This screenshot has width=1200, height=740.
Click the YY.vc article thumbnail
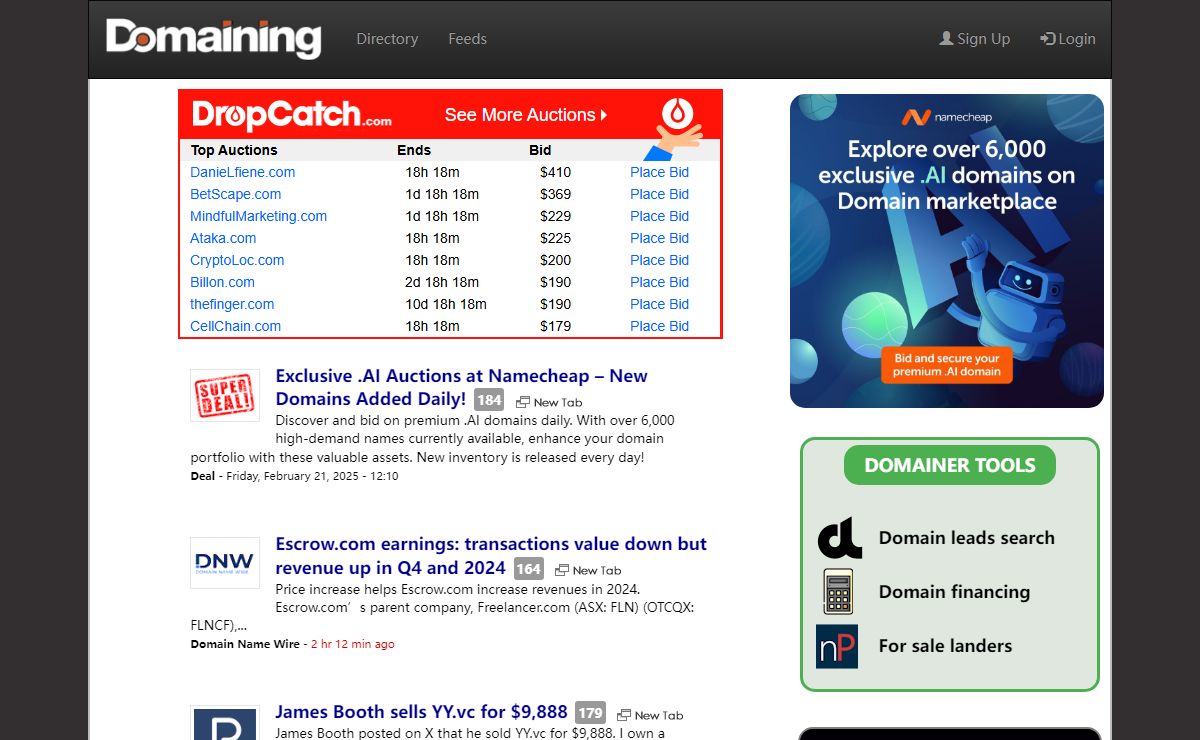[225, 722]
